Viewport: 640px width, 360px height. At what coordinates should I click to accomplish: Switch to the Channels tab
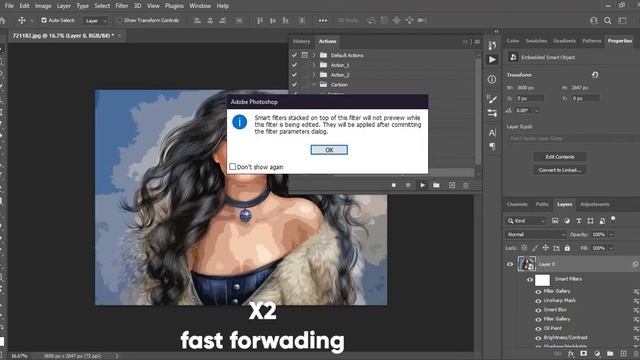[x=517, y=204]
